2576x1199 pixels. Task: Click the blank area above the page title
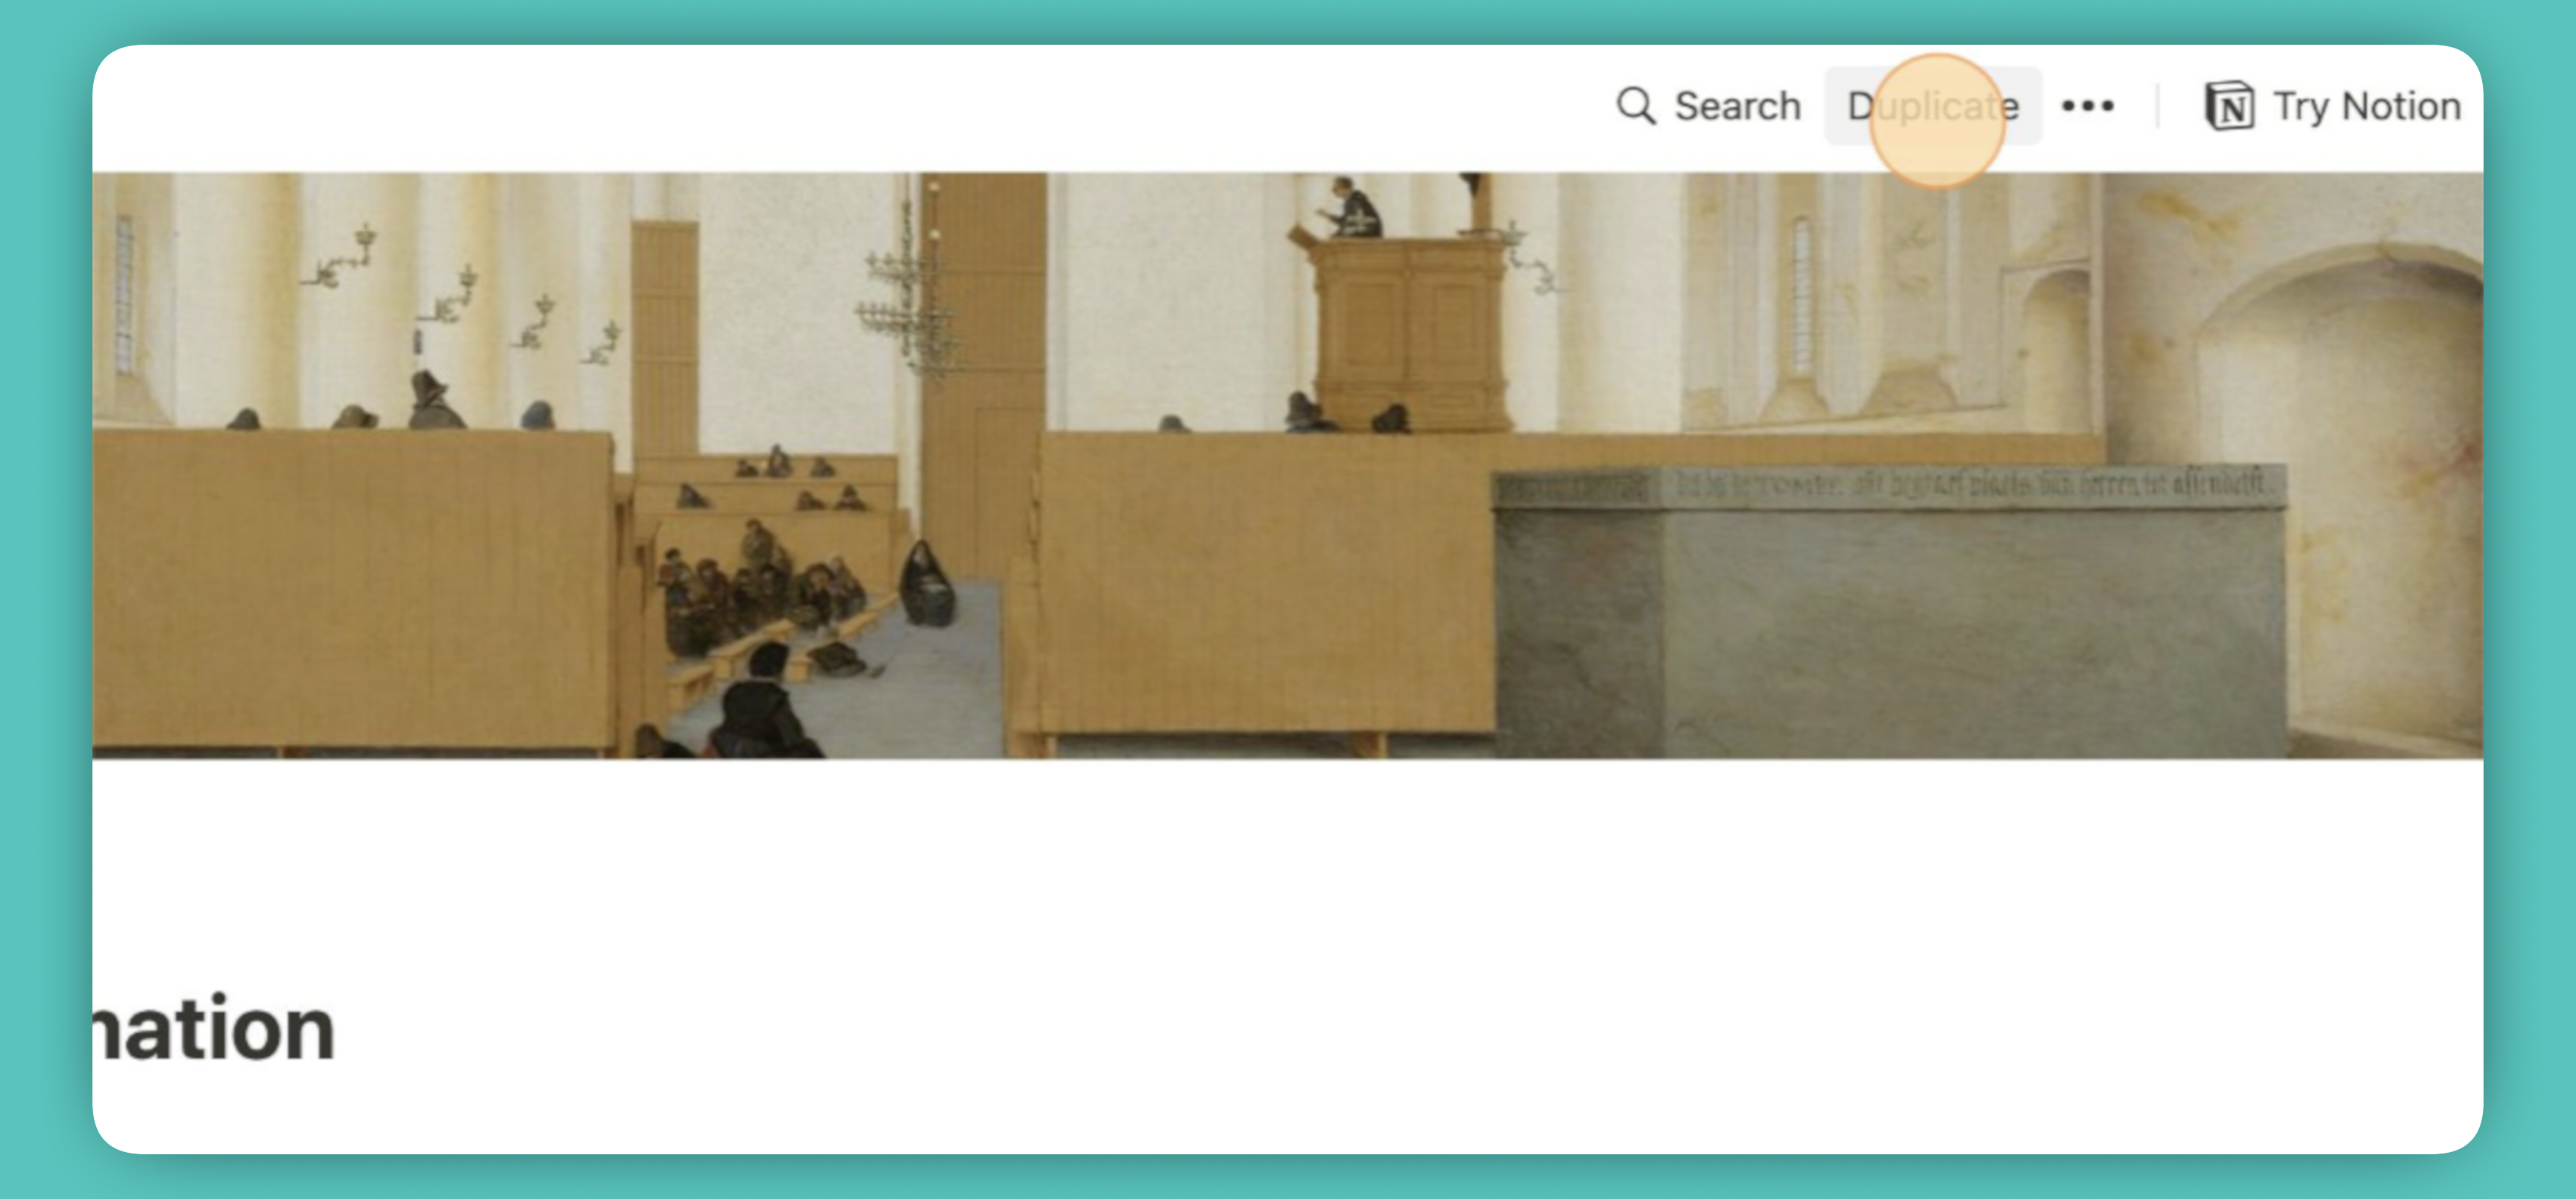pos(1288,870)
